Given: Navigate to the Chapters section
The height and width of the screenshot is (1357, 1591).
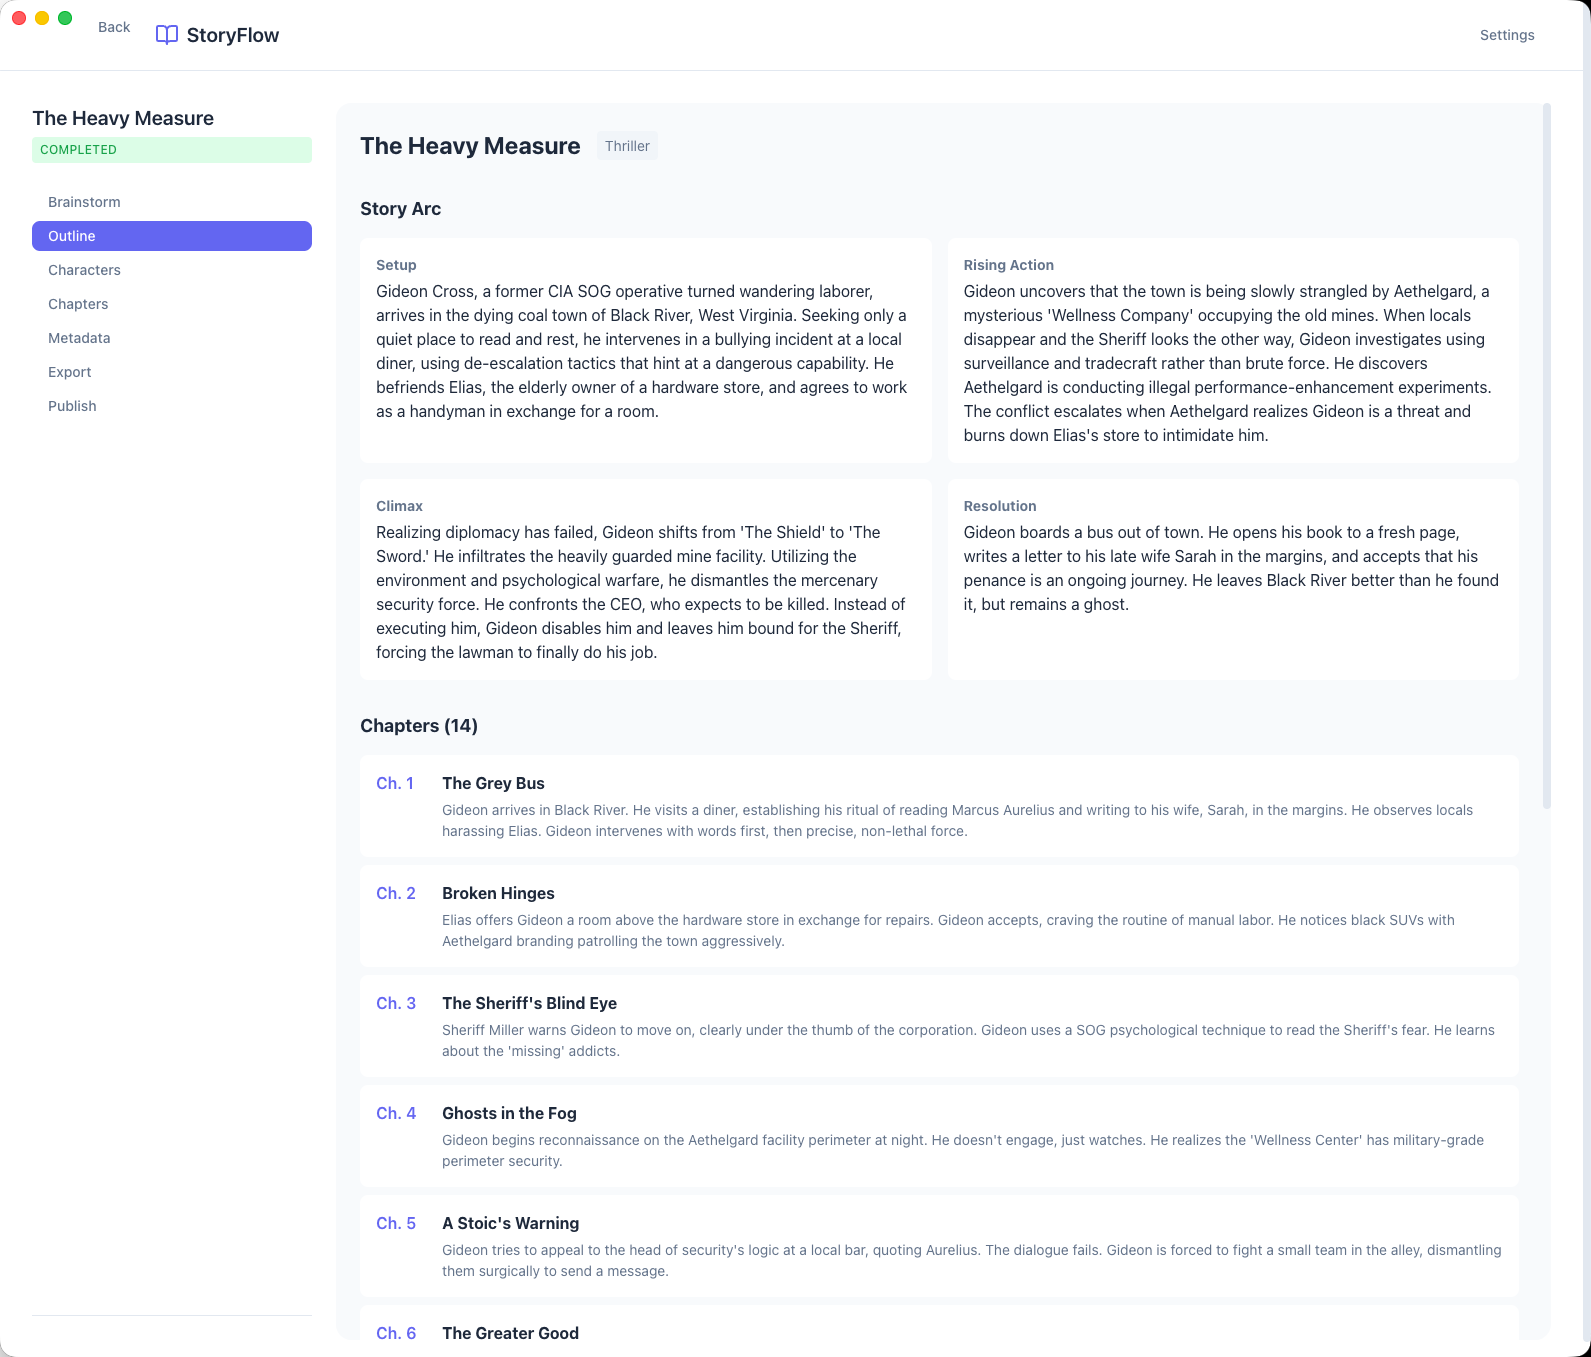Looking at the screenshot, I should click(x=78, y=304).
